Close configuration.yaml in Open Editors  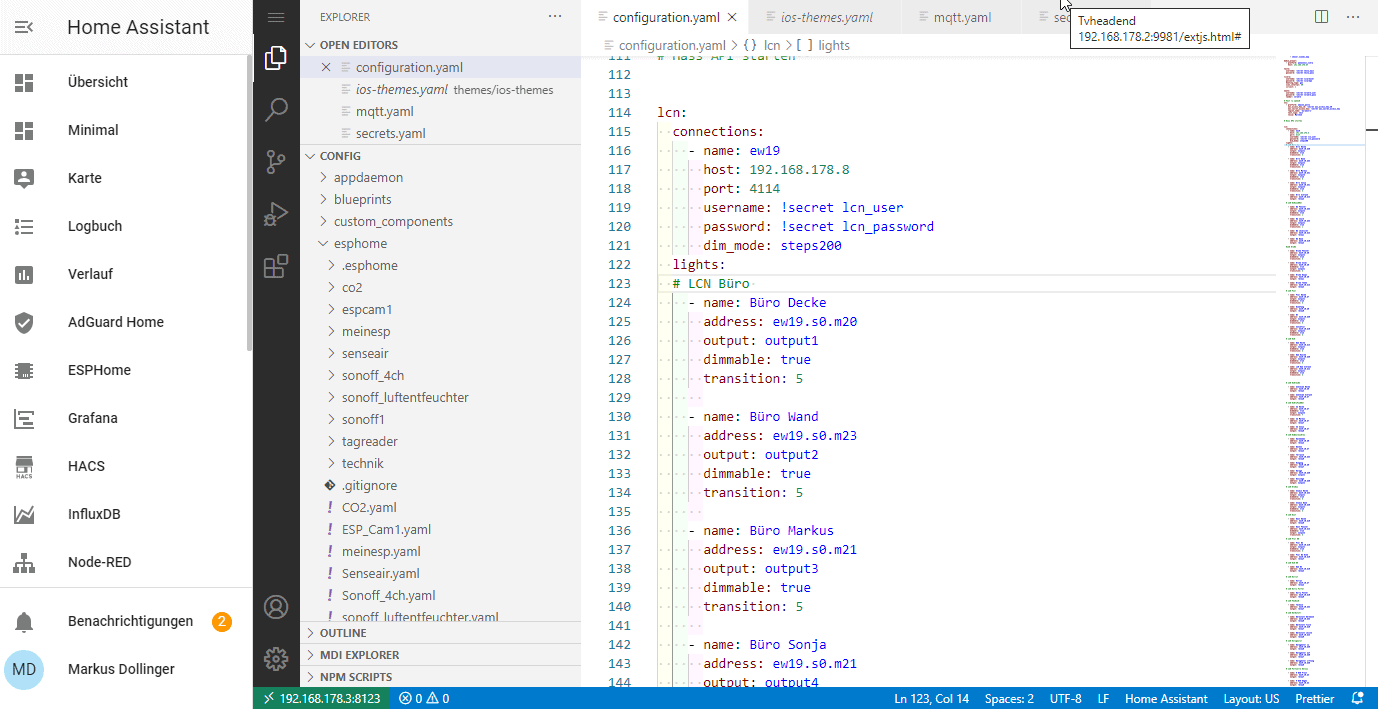click(x=326, y=67)
